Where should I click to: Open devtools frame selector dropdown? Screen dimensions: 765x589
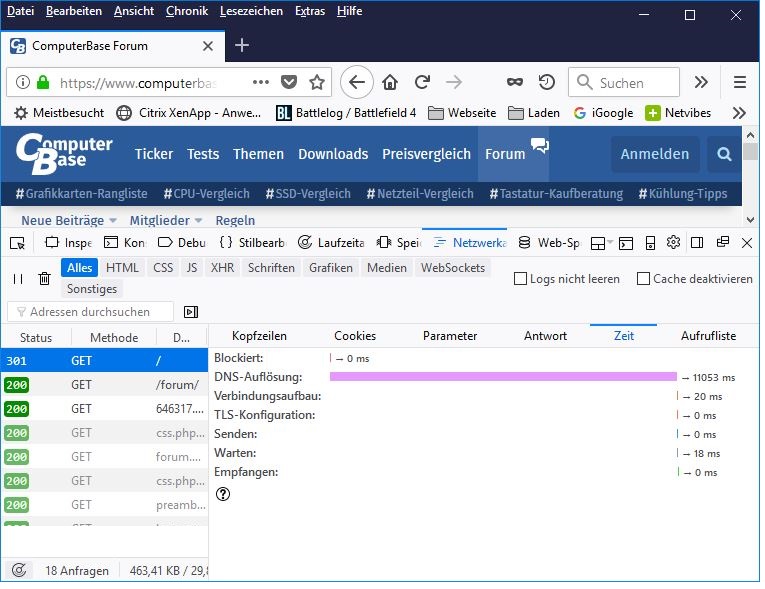pos(601,243)
